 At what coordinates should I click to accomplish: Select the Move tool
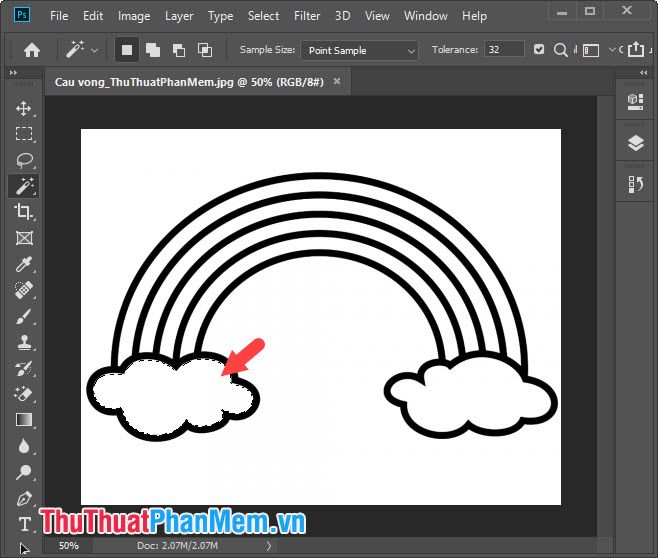click(24, 108)
